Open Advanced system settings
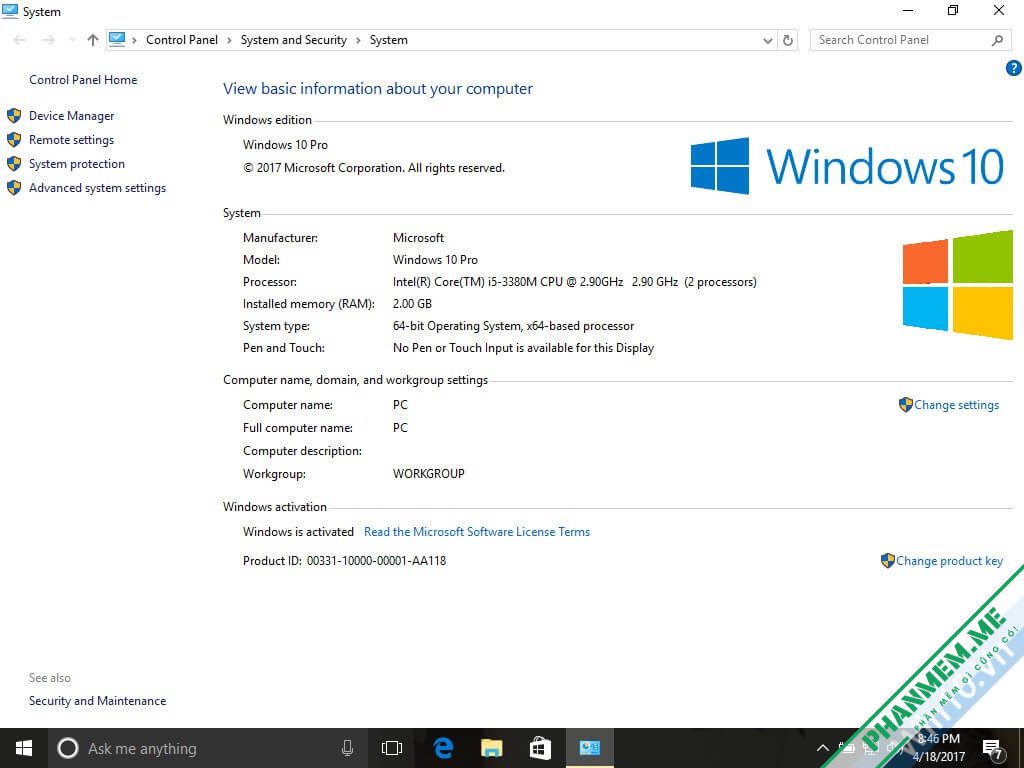 click(x=97, y=188)
